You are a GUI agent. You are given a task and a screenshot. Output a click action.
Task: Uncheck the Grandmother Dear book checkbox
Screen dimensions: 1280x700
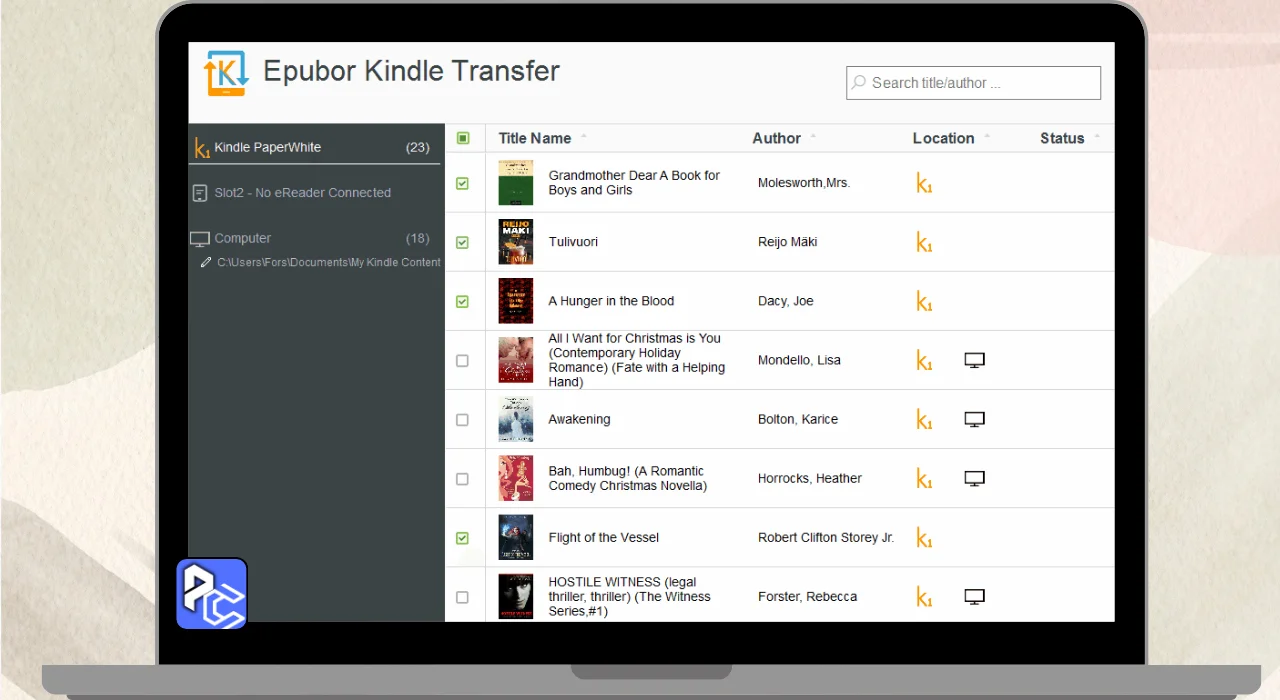[x=462, y=183]
